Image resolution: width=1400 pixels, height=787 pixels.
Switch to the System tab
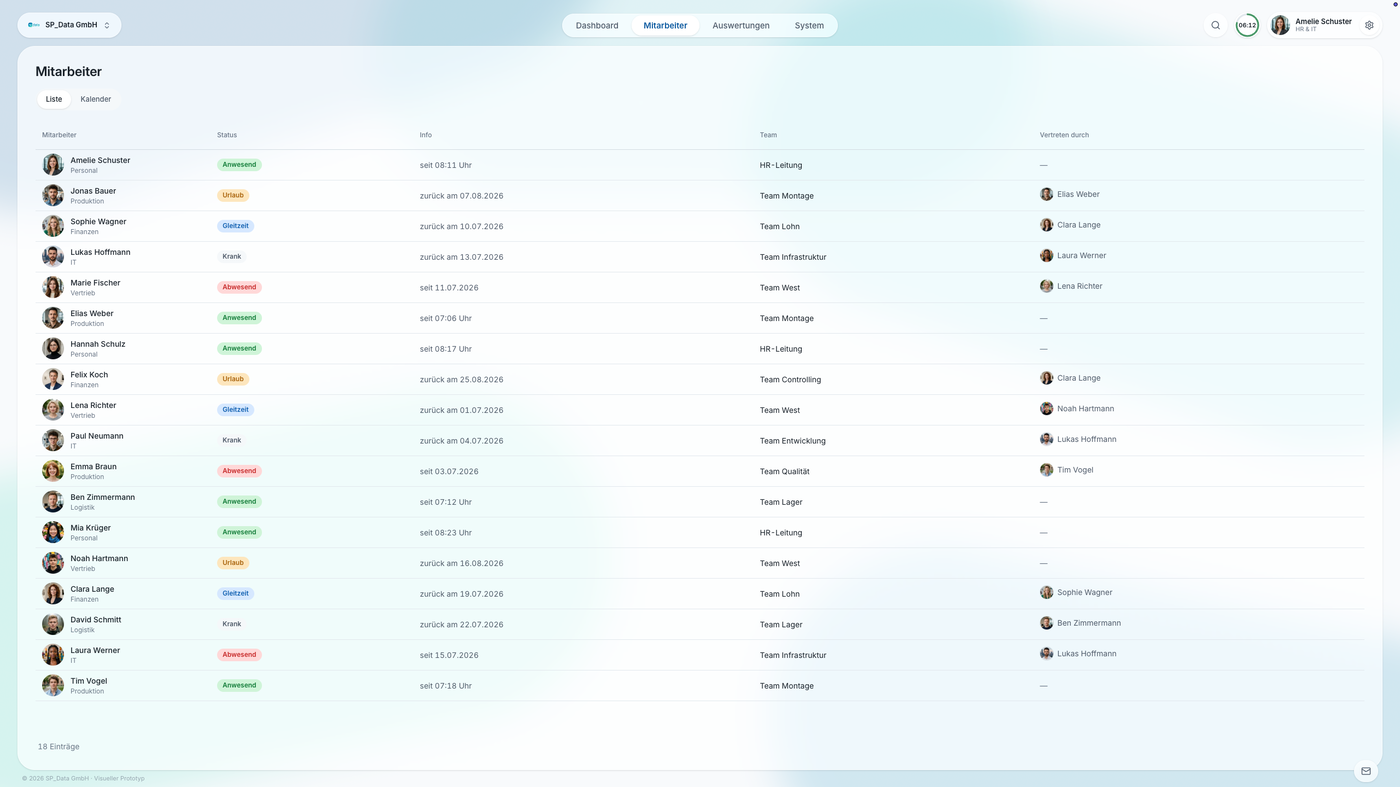click(809, 25)
